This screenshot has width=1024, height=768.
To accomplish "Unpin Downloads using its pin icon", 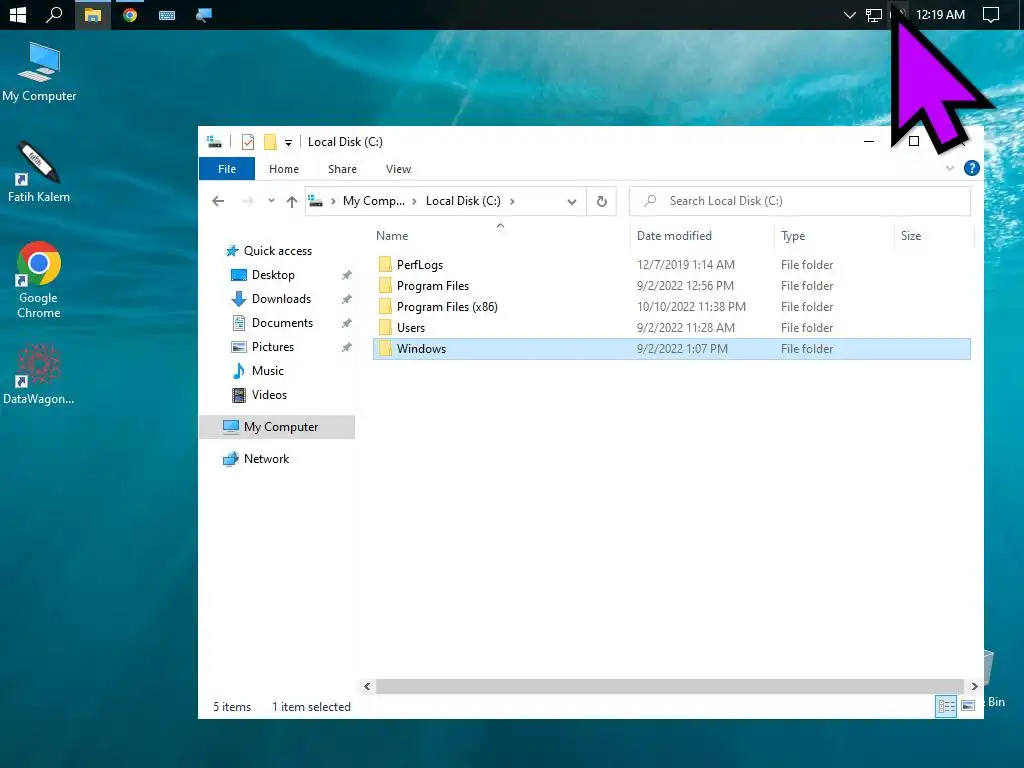I will tap(347, 299).
